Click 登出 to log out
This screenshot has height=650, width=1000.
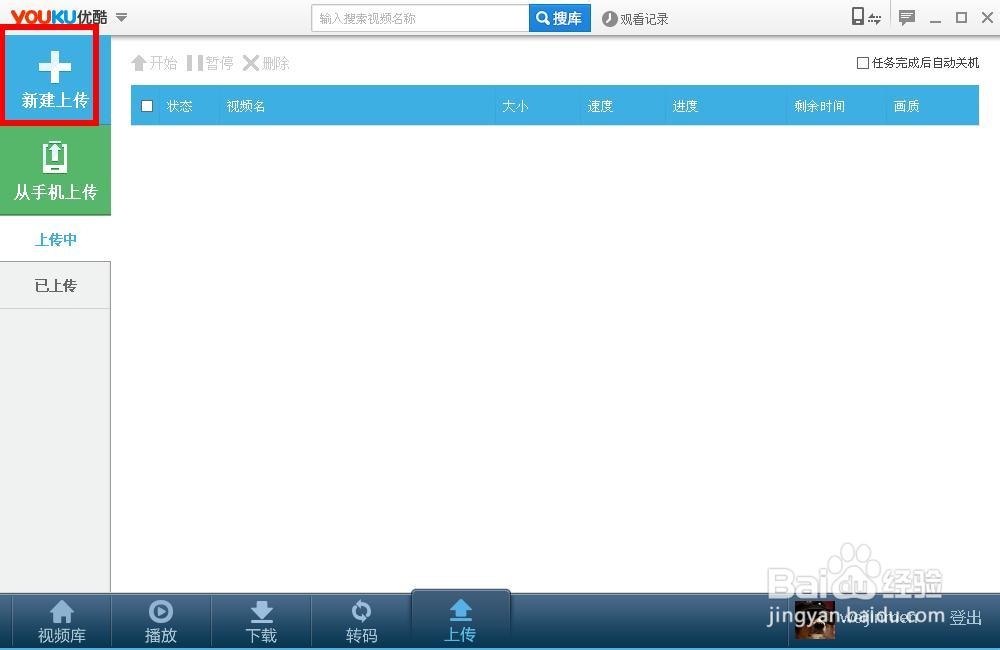point(966,618)
